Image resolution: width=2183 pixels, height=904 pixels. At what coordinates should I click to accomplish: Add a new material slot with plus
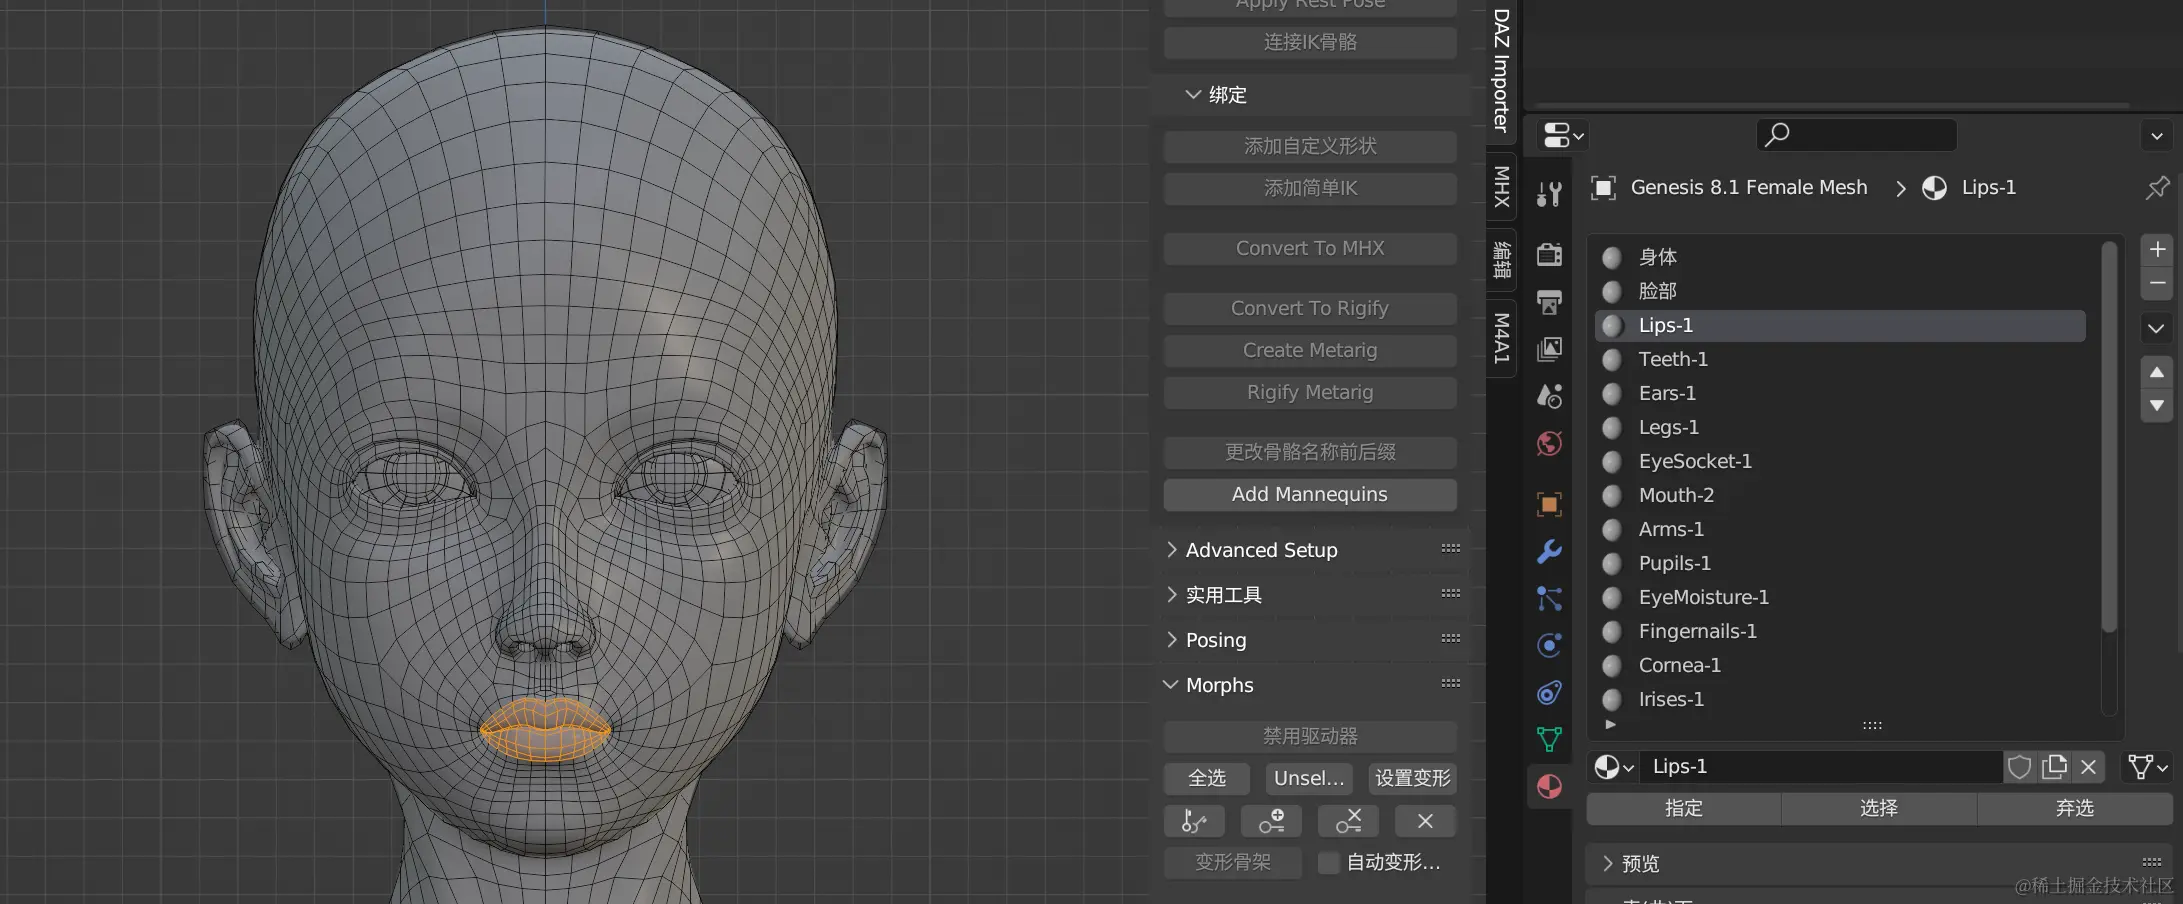coord(2157,250)
